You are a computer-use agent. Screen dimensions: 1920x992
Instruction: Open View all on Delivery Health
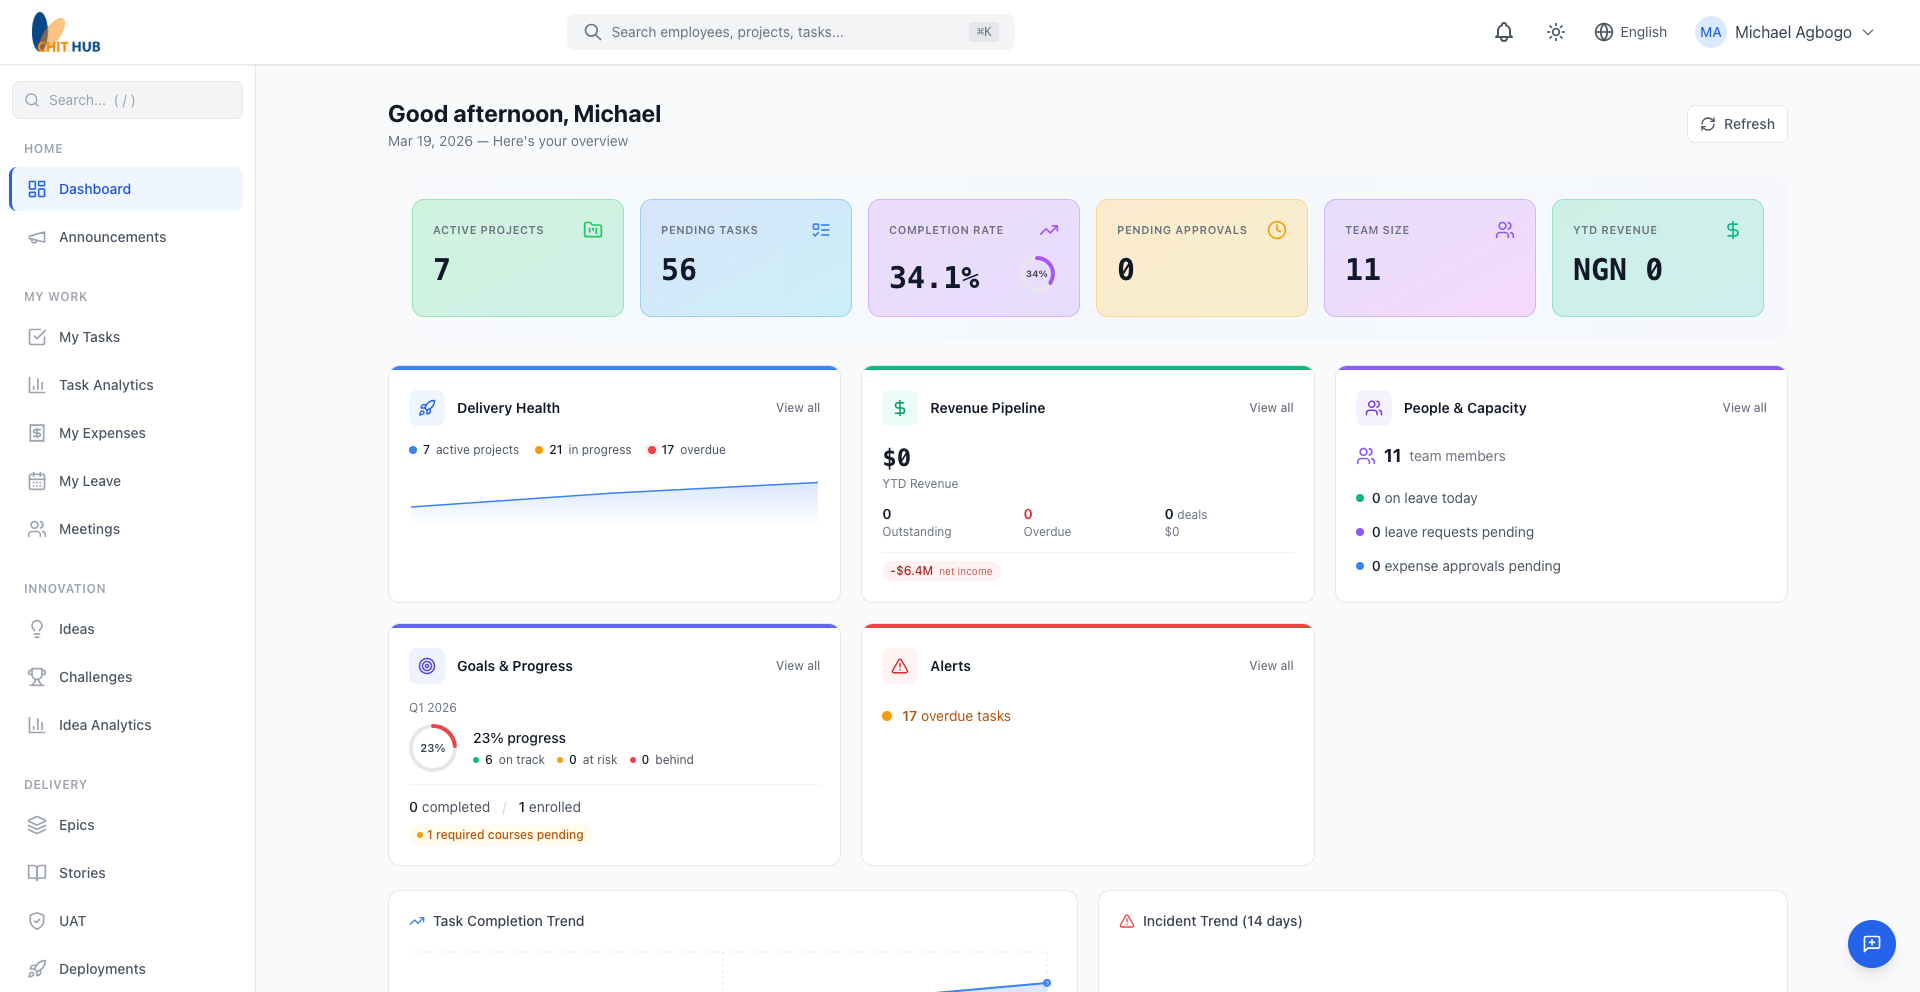[x=797, y=407]
